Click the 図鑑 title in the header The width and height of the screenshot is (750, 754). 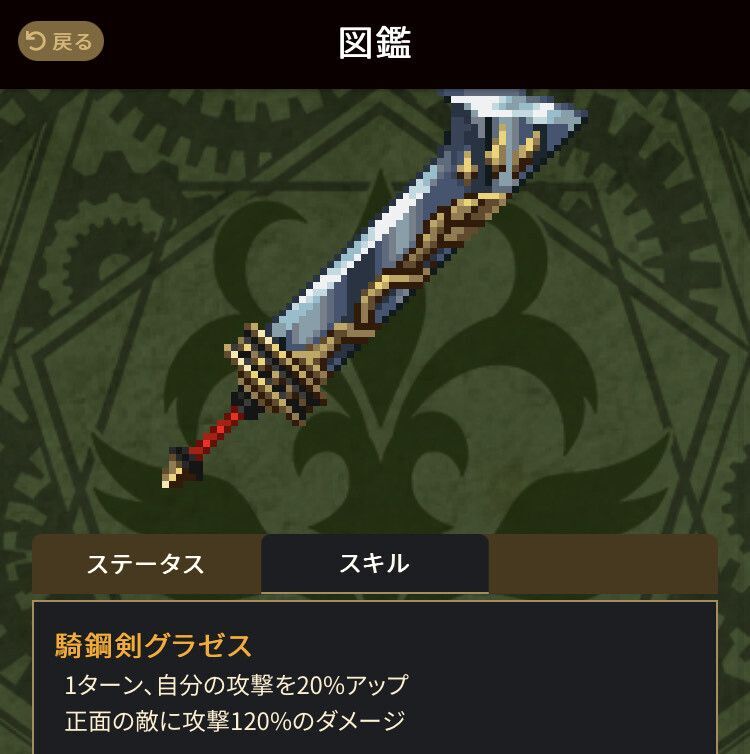tap(375, 43)
